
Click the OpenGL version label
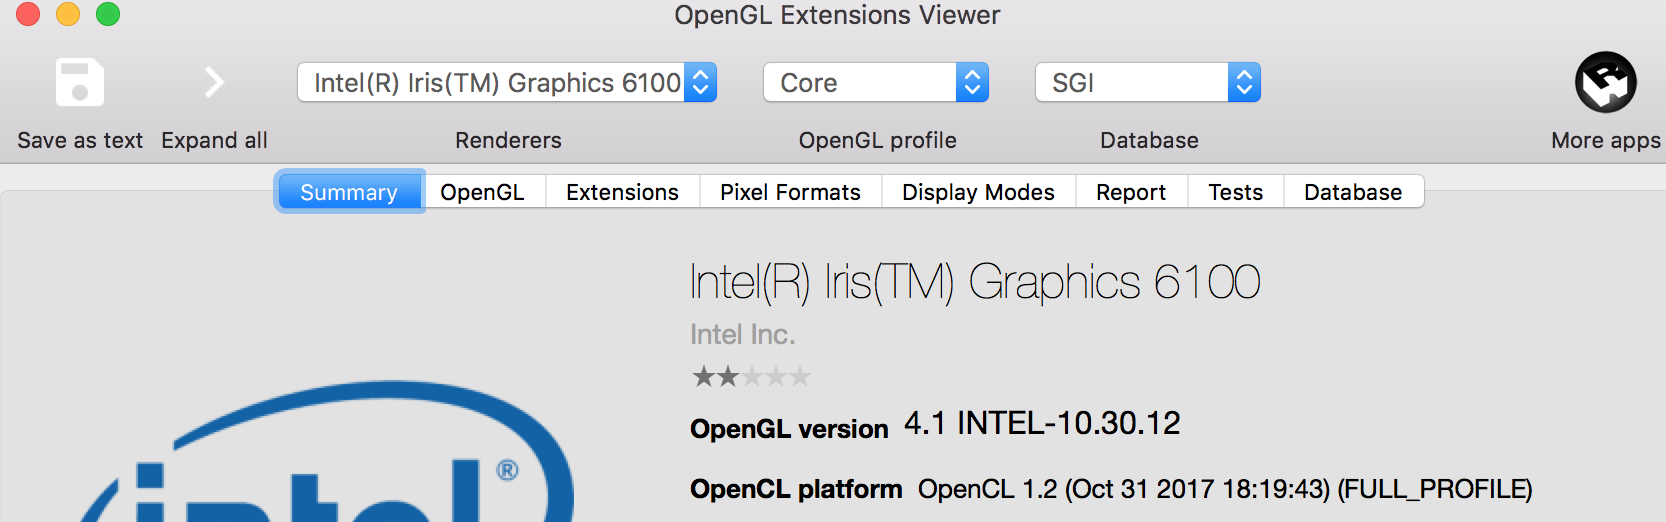click(789, 429)
